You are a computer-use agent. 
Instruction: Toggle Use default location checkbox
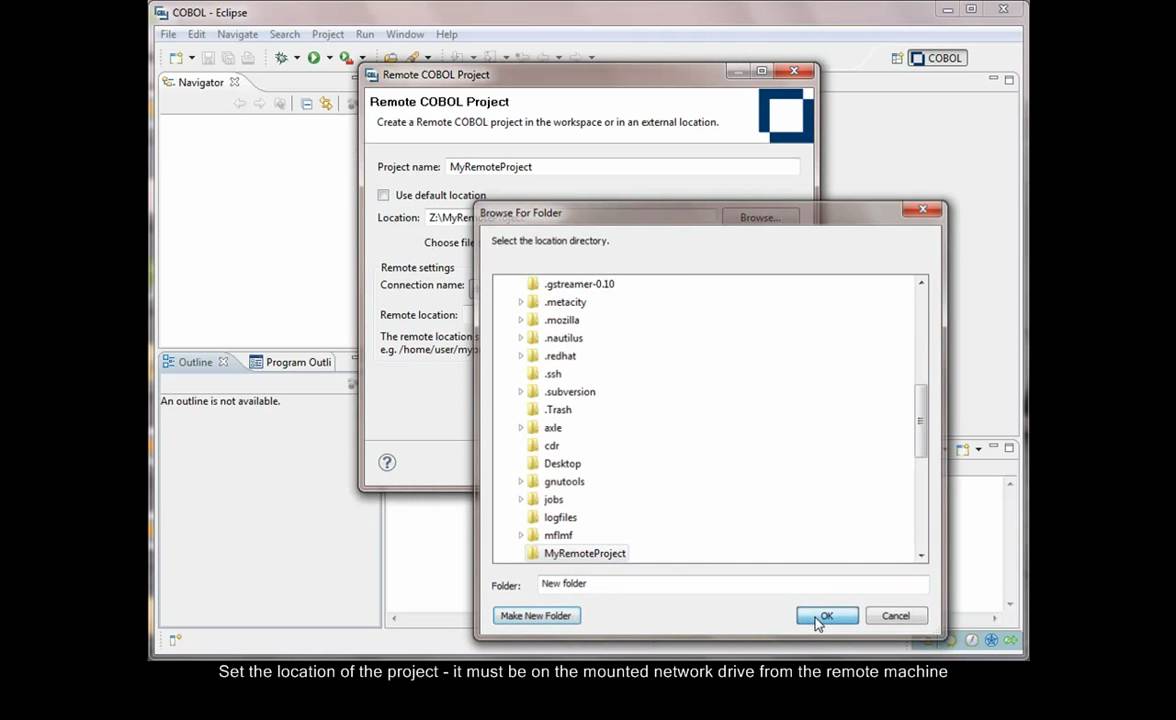click(x=383, y=195)
